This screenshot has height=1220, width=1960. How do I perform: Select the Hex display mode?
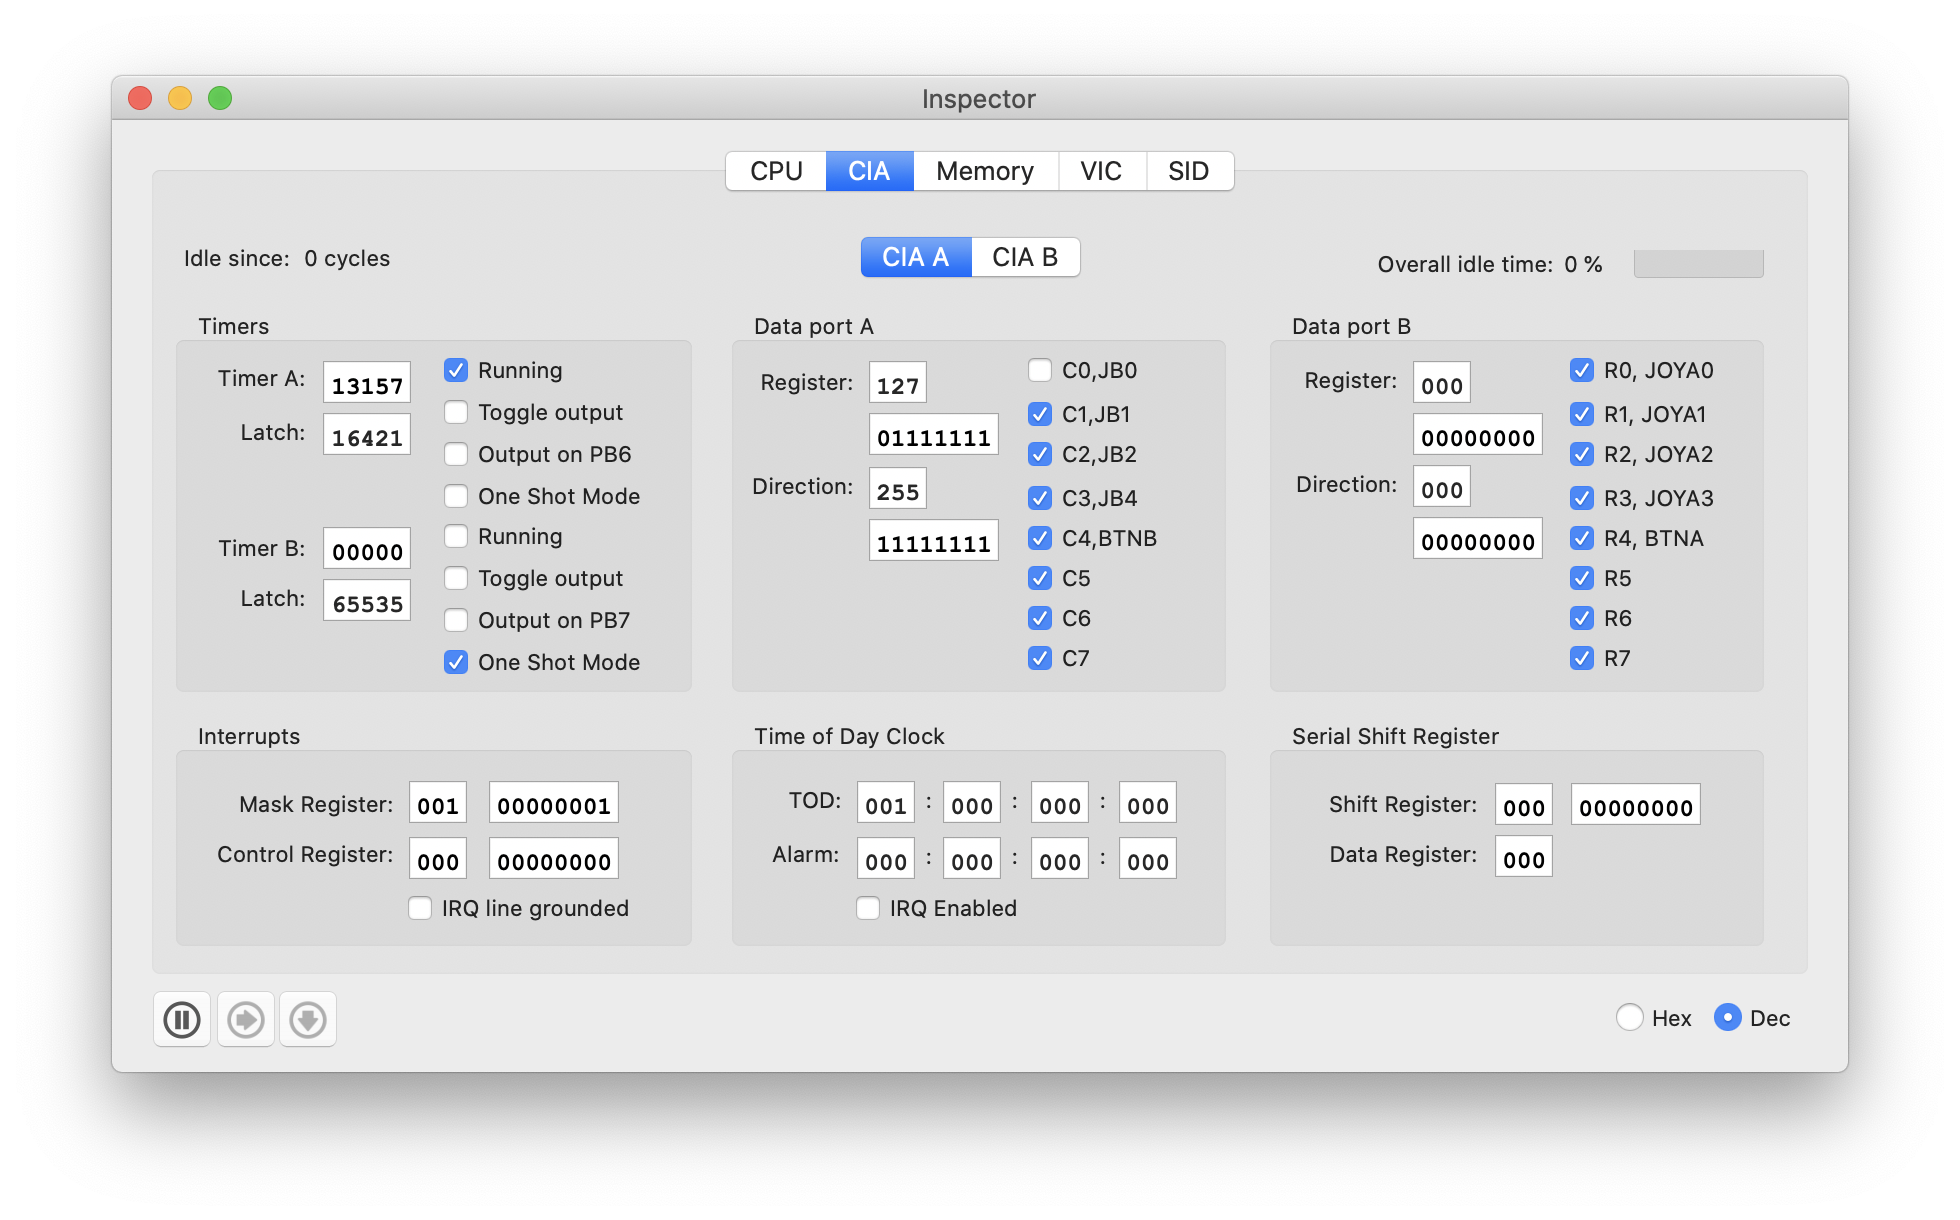point(1631,1017)
